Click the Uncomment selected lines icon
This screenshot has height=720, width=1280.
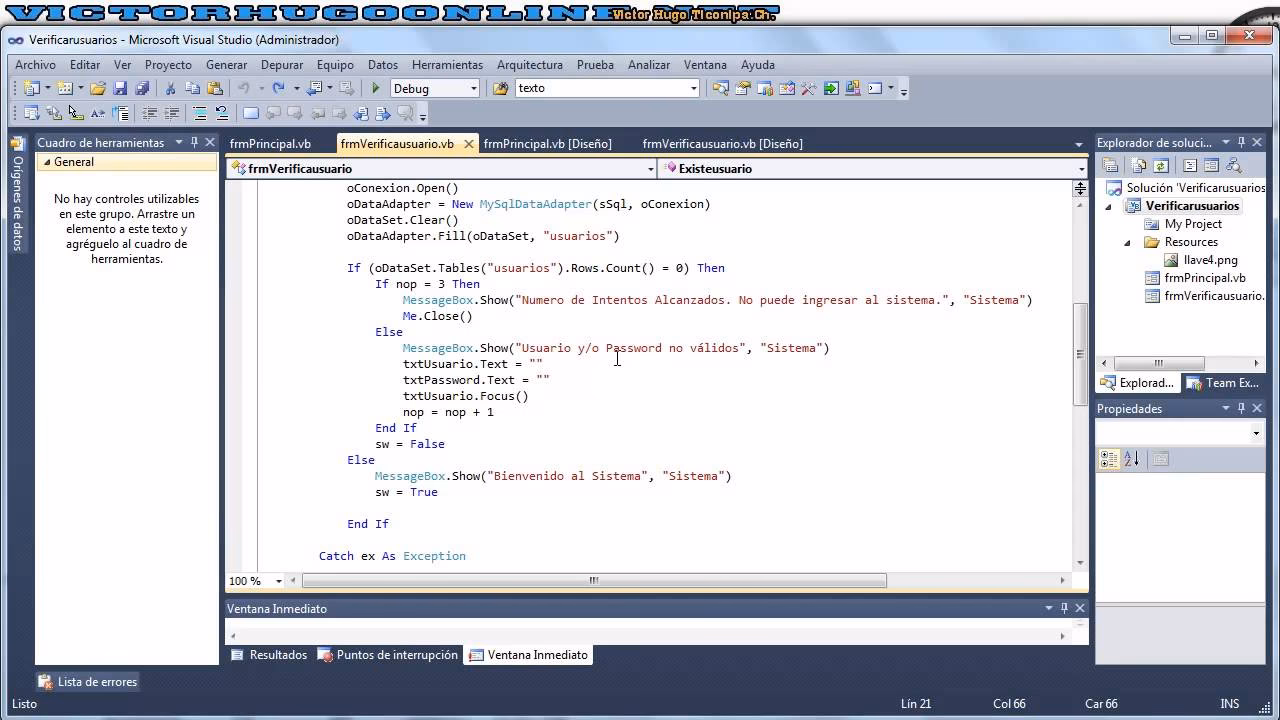222,113
